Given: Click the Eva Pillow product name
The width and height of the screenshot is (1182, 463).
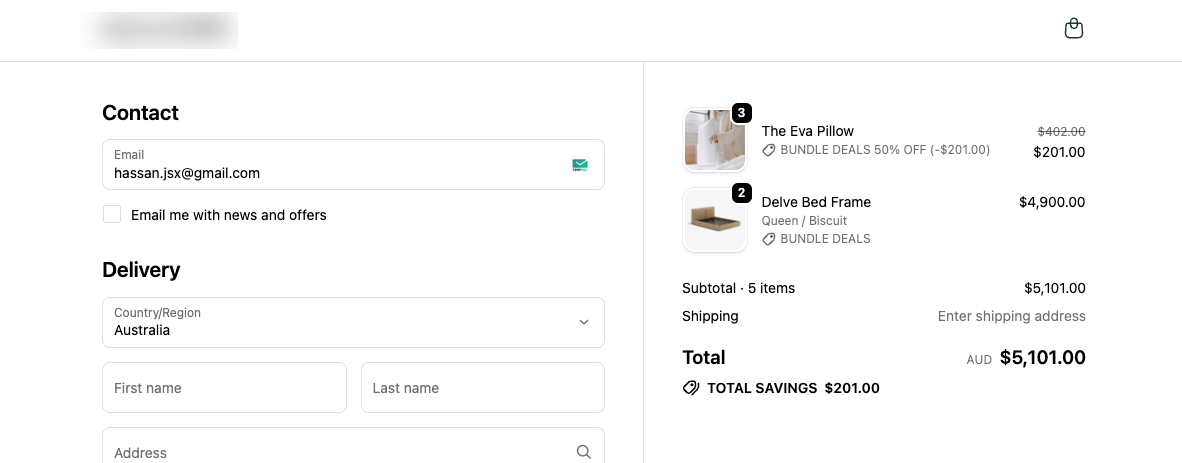Looking at the screenshot, I should pyautogui.click(x=807, y=131).
